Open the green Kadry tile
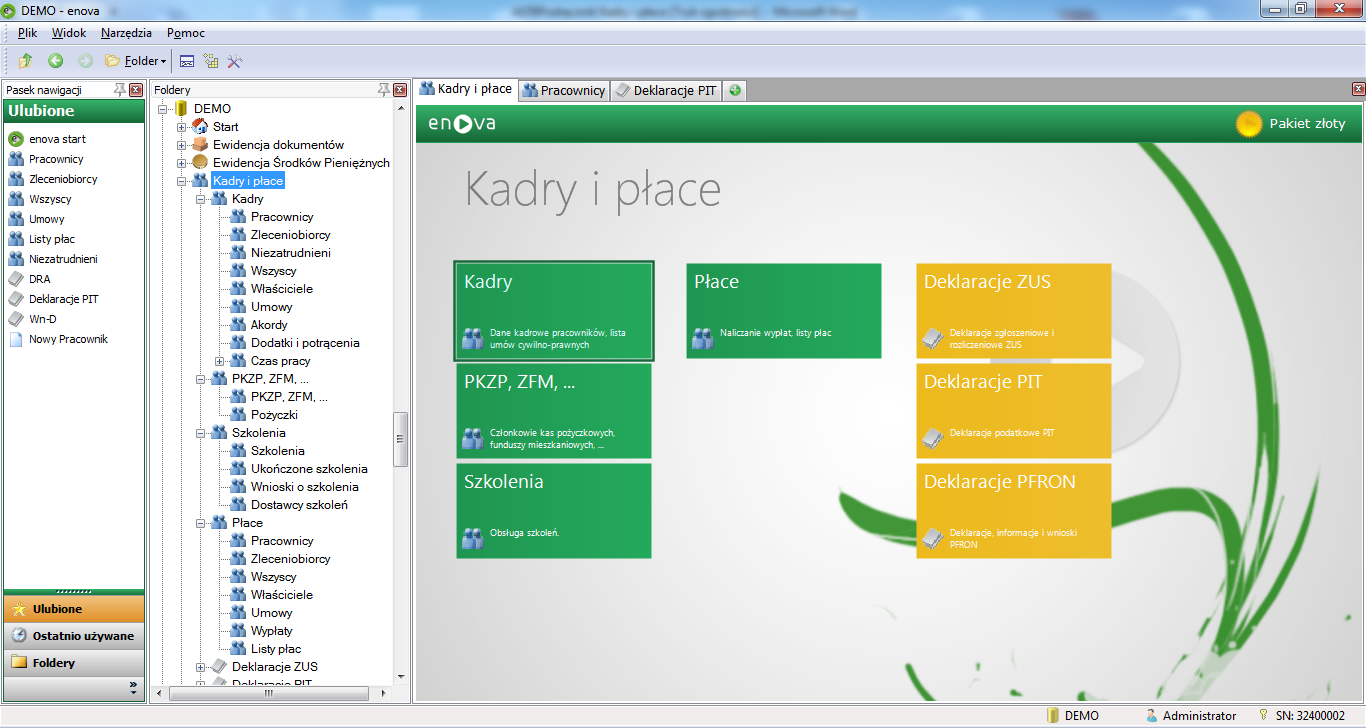The height and width of the screenshot is (728, 1366). click(554, 311)
